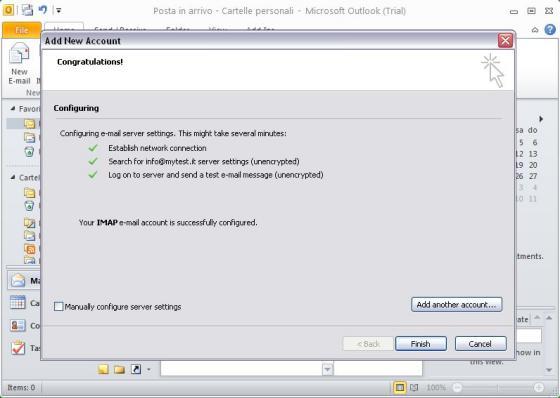The width and height of the screenshot is (560, 398).
Task: Collapse the Favorites section in navigation pane
Action: click(13, 108)
